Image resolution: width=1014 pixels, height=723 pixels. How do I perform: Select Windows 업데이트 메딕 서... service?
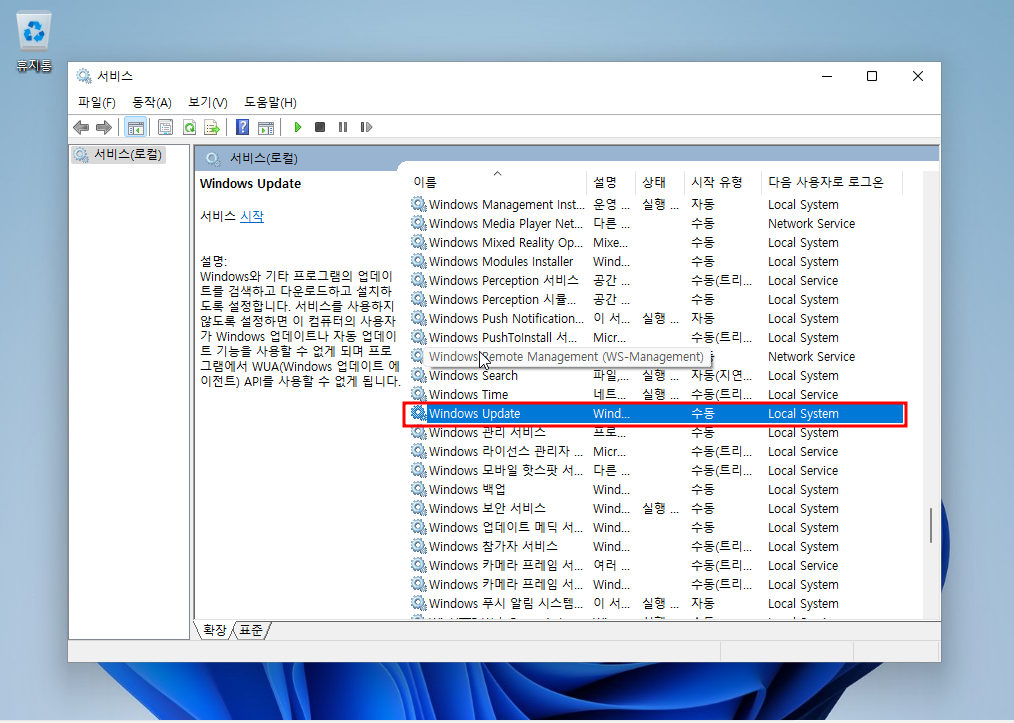pyautogui.click(x=656, y=528)
